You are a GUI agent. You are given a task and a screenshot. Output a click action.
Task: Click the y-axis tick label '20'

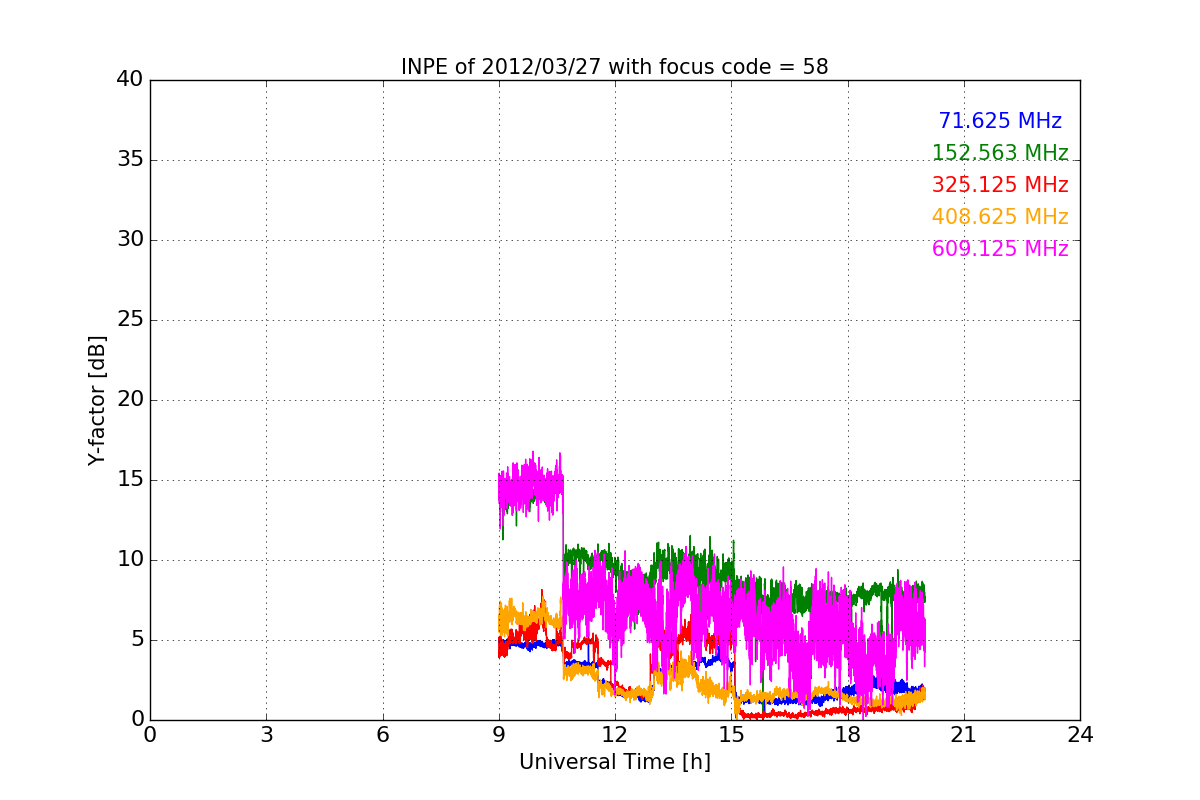[130, 400]
